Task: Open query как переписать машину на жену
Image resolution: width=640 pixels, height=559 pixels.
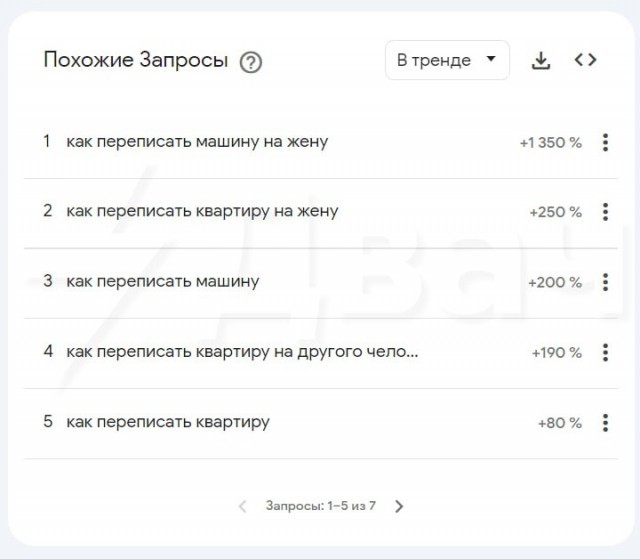Action: pyautogui.click(x=197, y=142)
